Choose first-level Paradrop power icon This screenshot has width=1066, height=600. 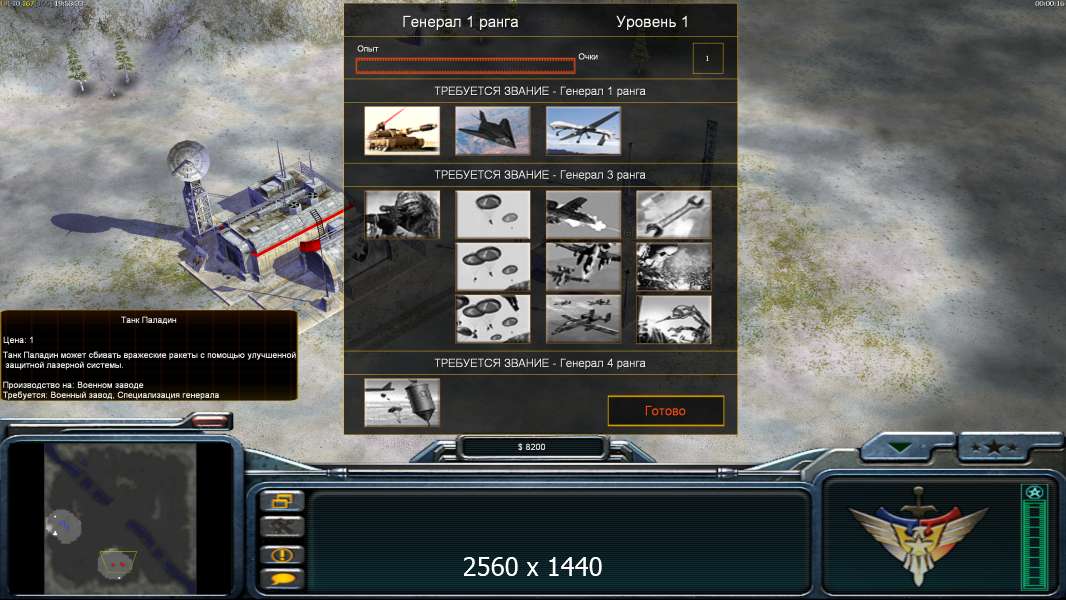coord(492,215)
